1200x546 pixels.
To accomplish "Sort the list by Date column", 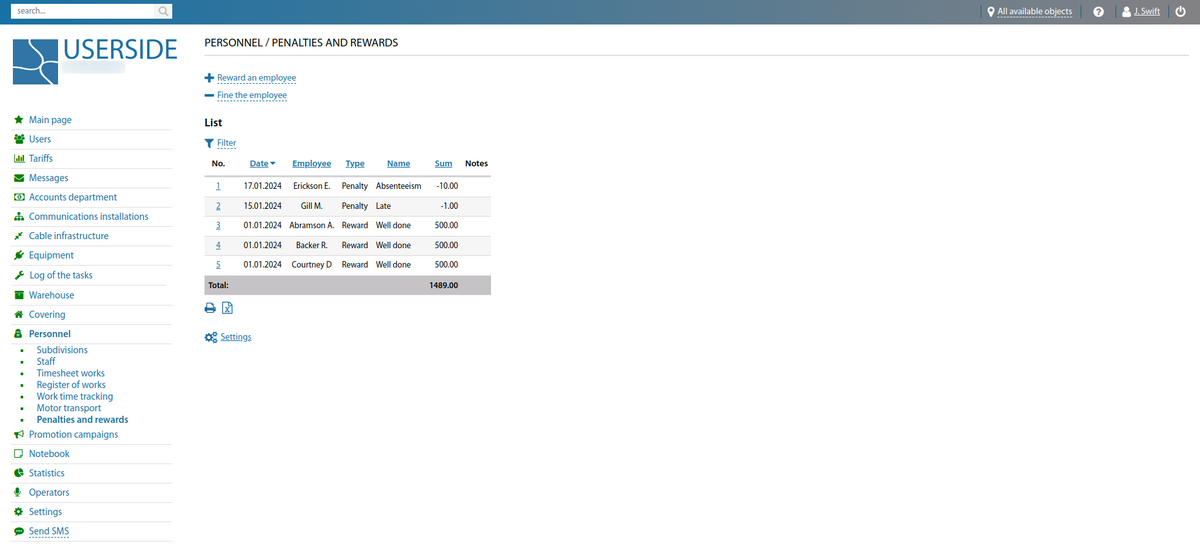I will (x=259, y=163).
